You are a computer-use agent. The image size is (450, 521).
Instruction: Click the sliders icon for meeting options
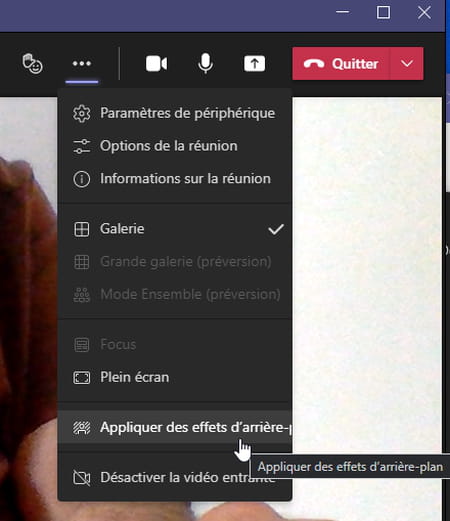[x=82, y=146]
